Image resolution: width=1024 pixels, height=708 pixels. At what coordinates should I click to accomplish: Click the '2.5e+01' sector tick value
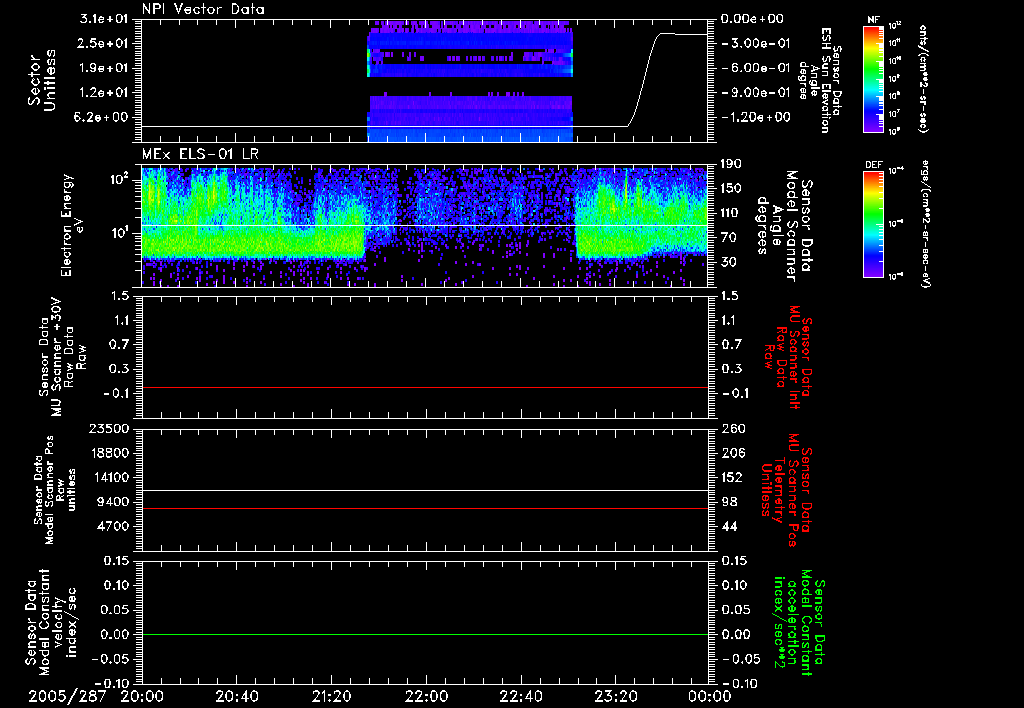coord(104,43)
